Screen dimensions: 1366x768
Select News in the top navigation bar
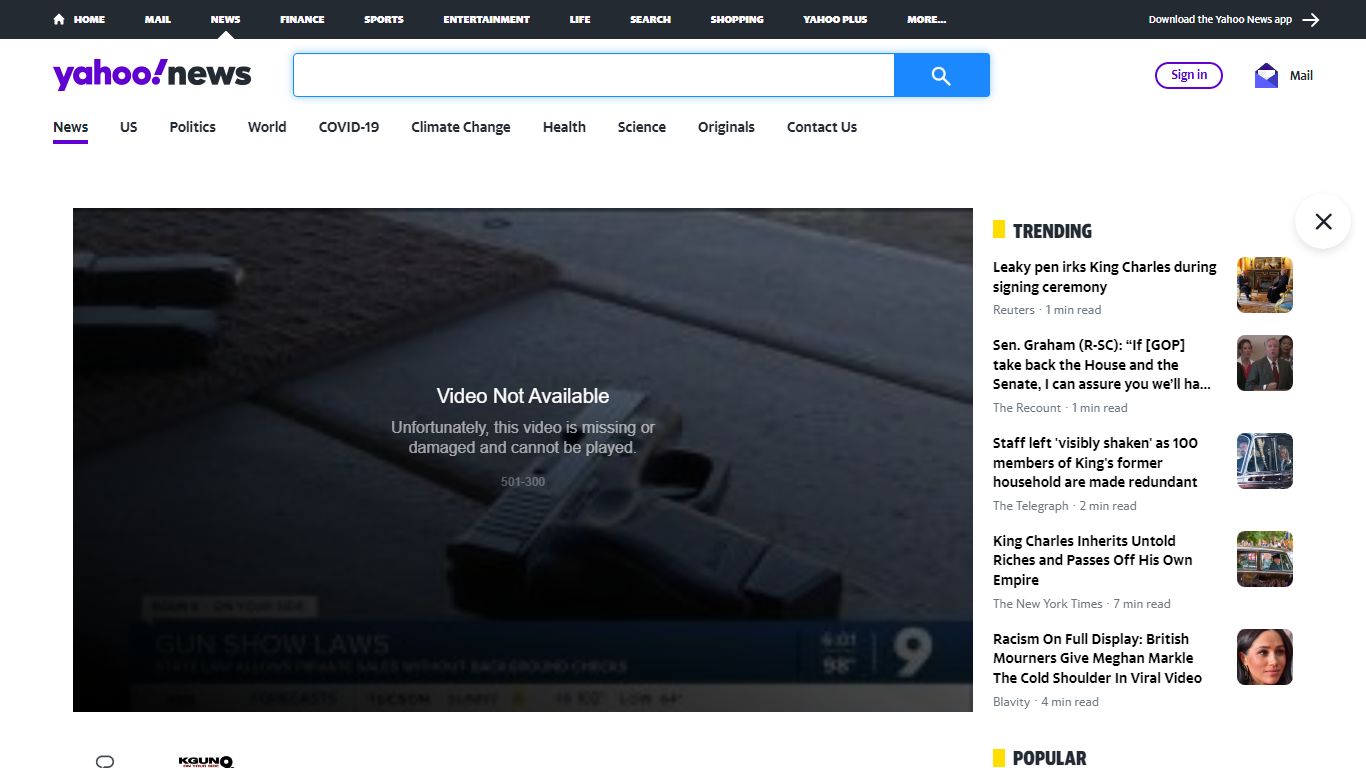(x=225, y=19)
